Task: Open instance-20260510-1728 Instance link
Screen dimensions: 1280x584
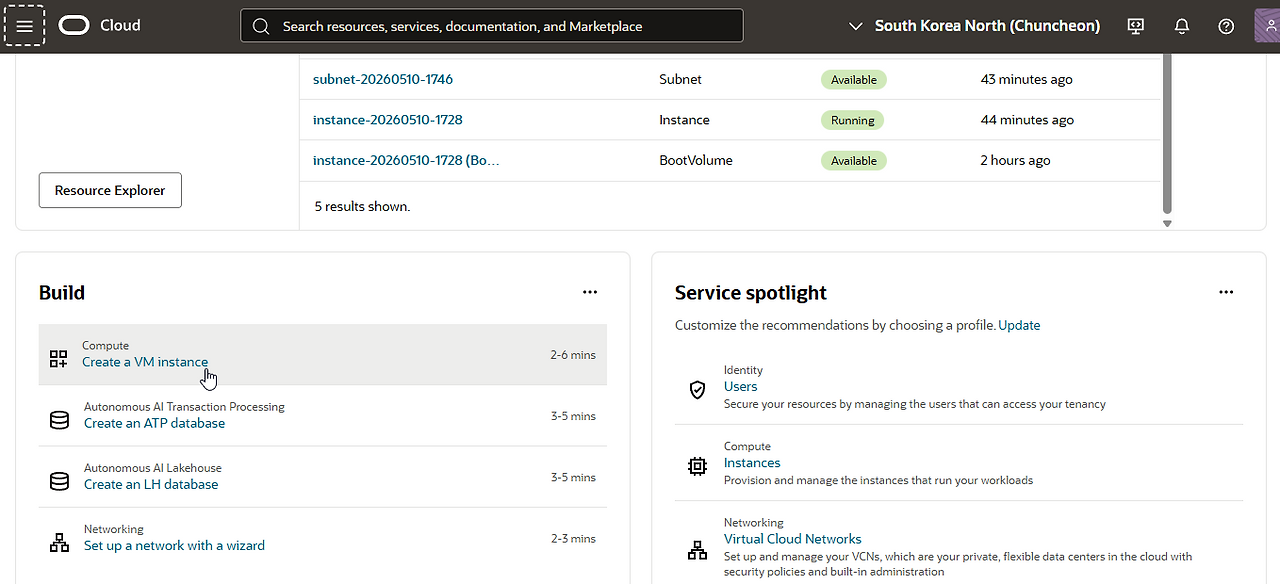Action: click(x=388, y=120)
